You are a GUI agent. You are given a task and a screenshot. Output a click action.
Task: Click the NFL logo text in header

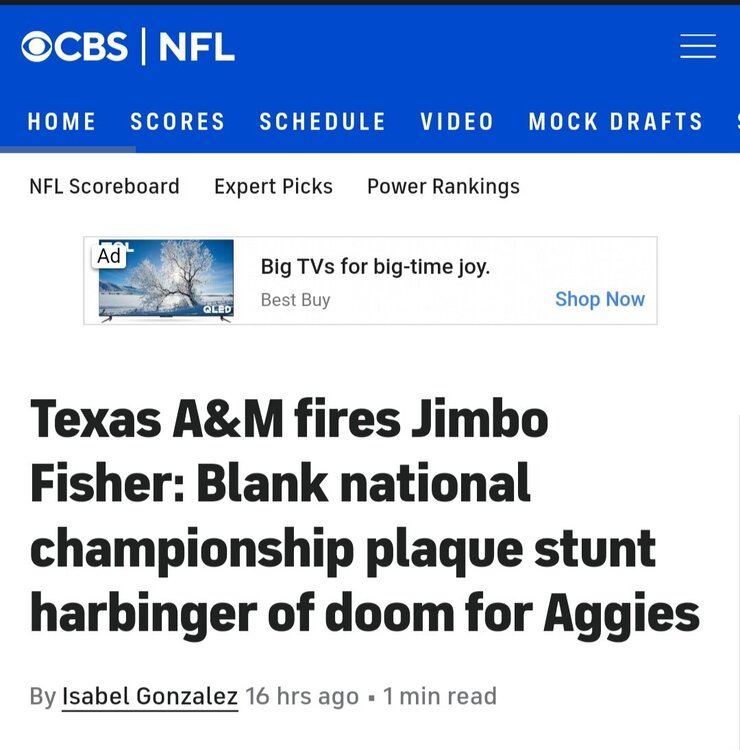197,47
